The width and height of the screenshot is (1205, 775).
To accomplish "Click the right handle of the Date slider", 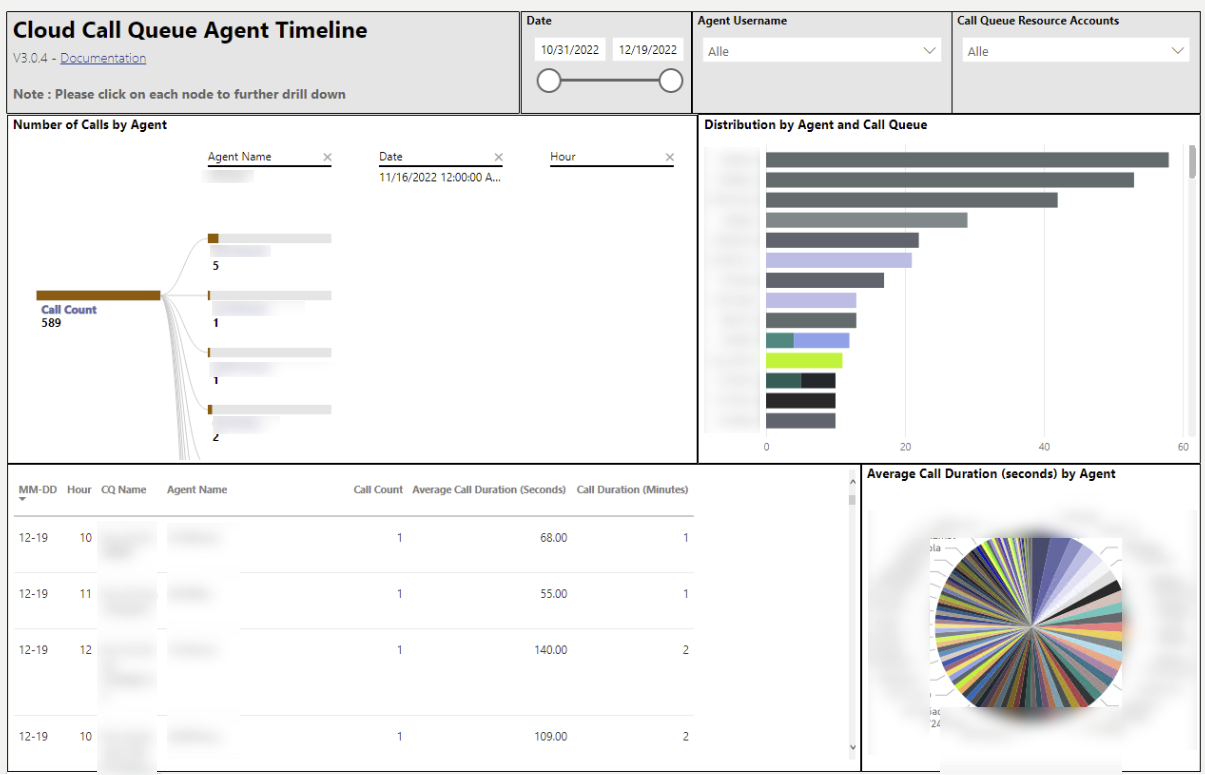I will point(671,80).
